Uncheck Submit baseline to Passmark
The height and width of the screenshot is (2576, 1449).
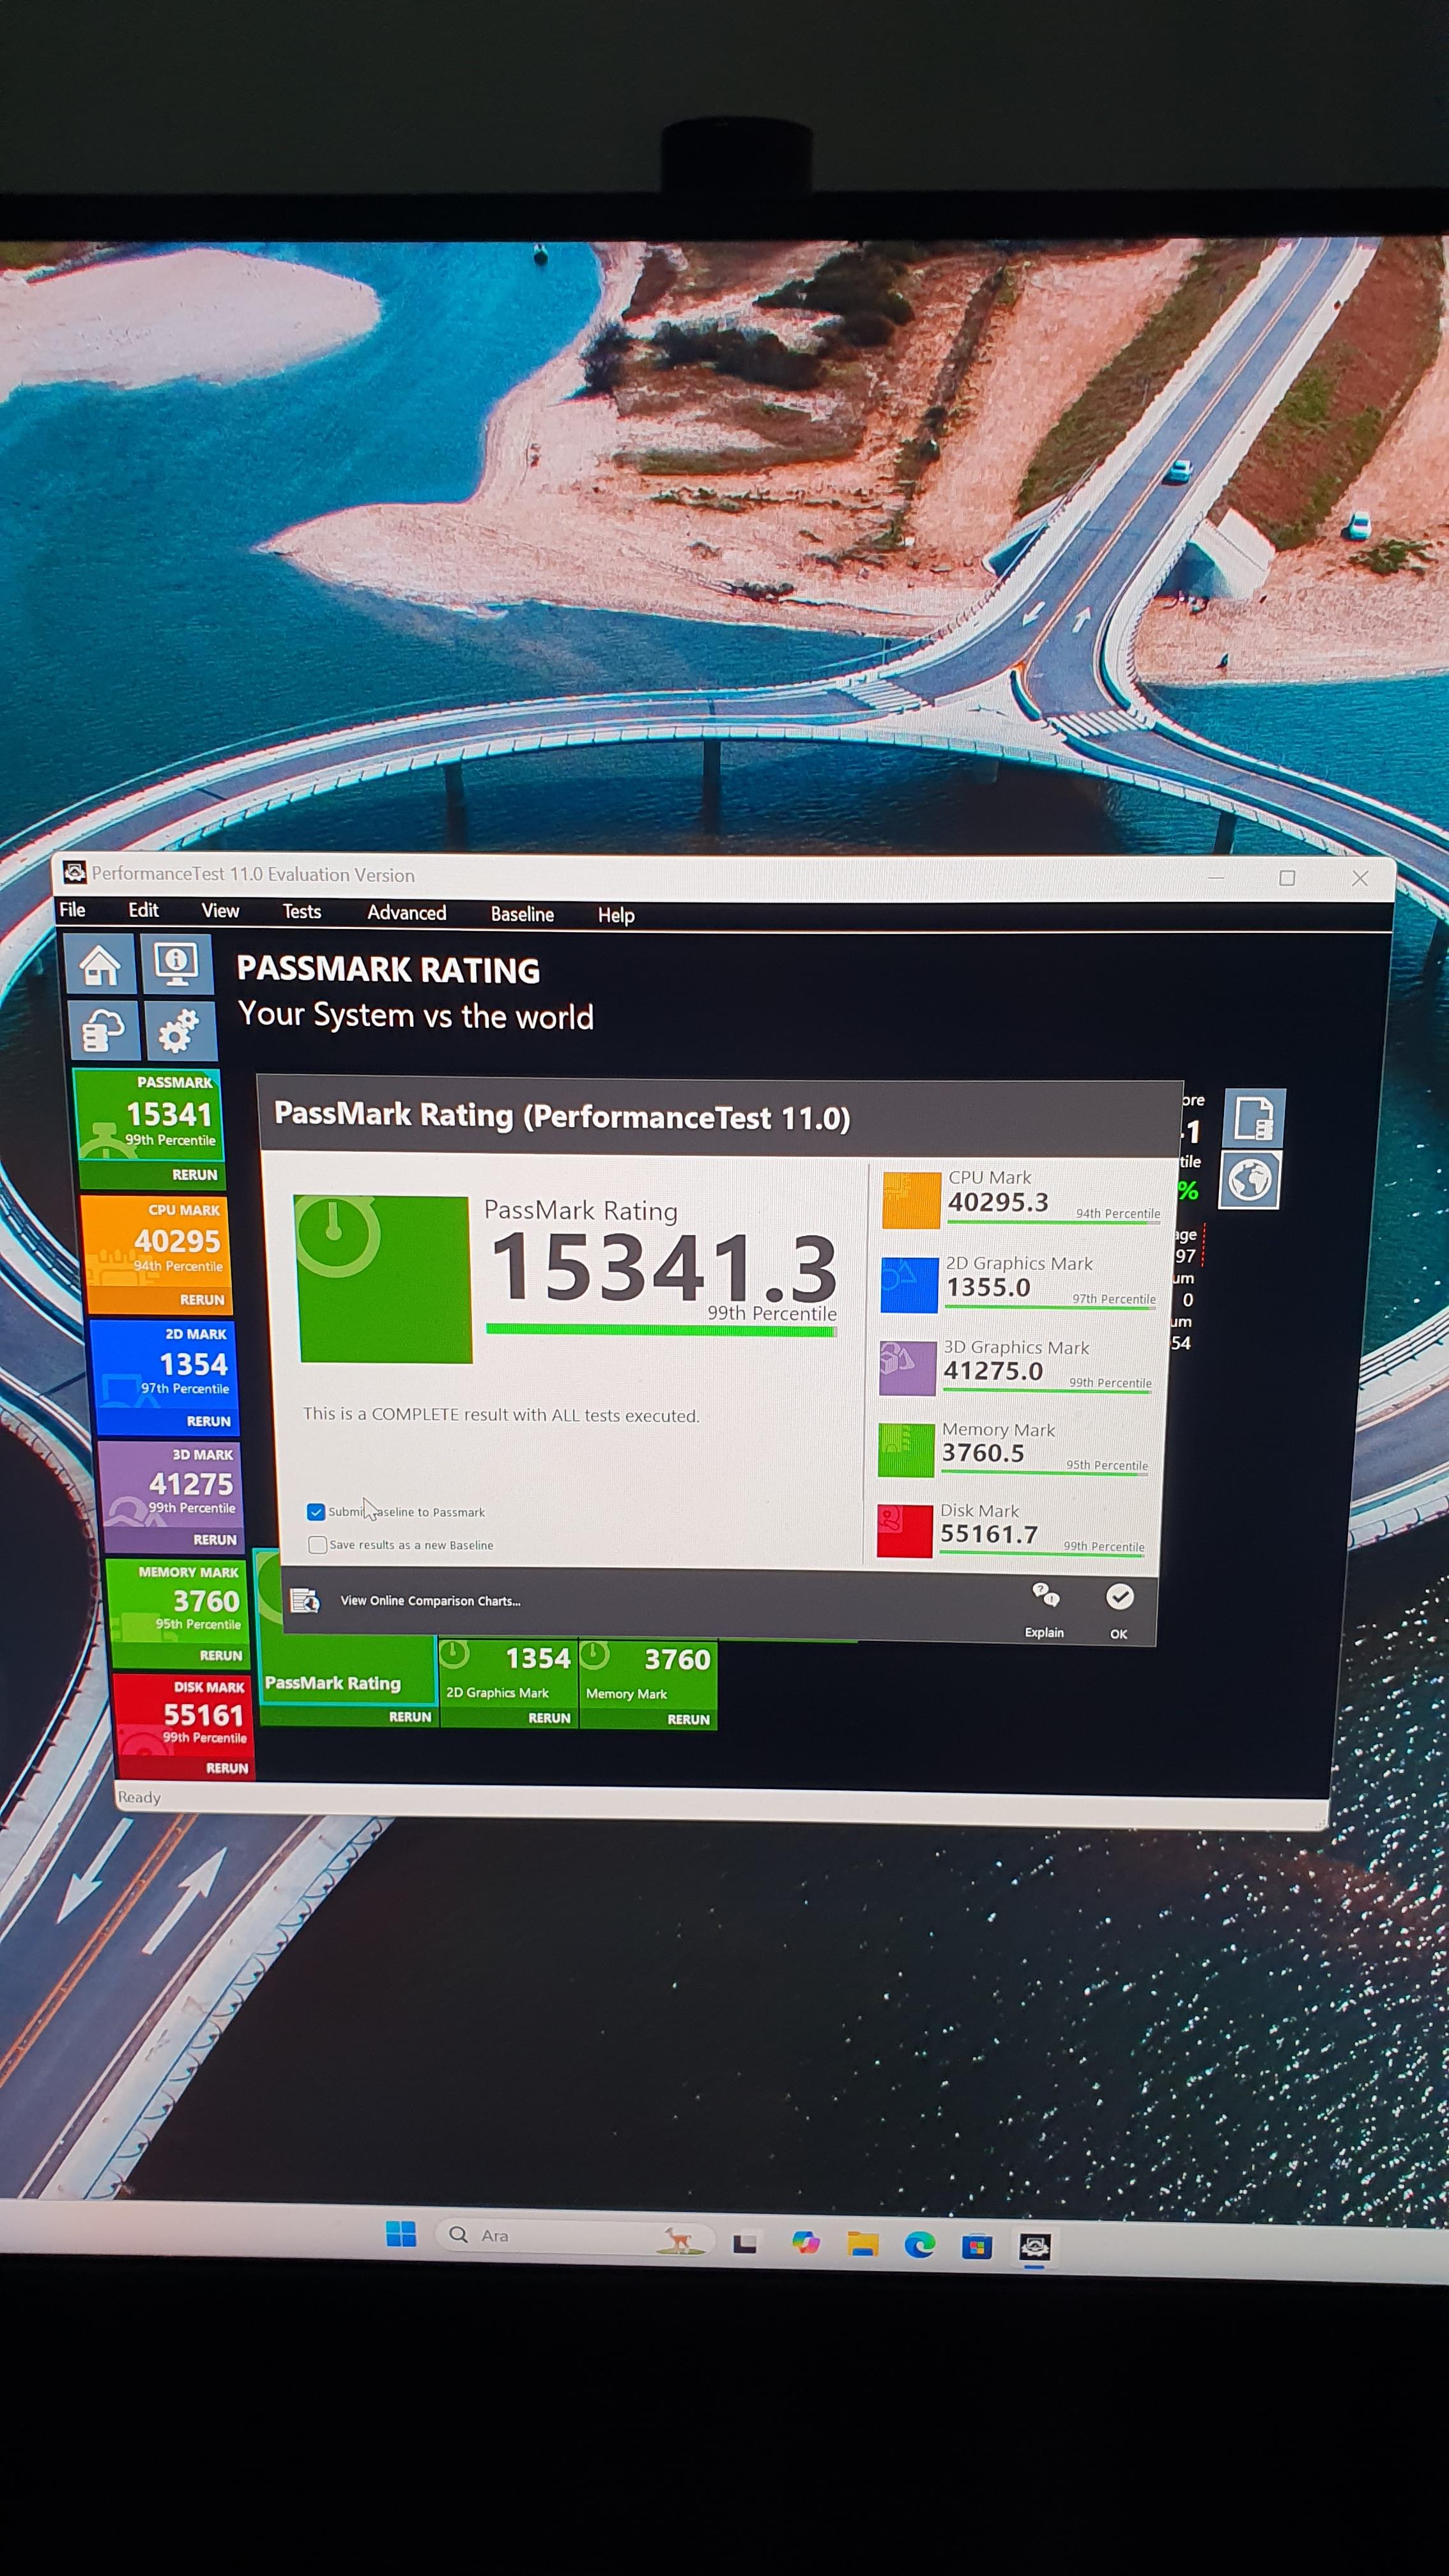click(316, 1511)
